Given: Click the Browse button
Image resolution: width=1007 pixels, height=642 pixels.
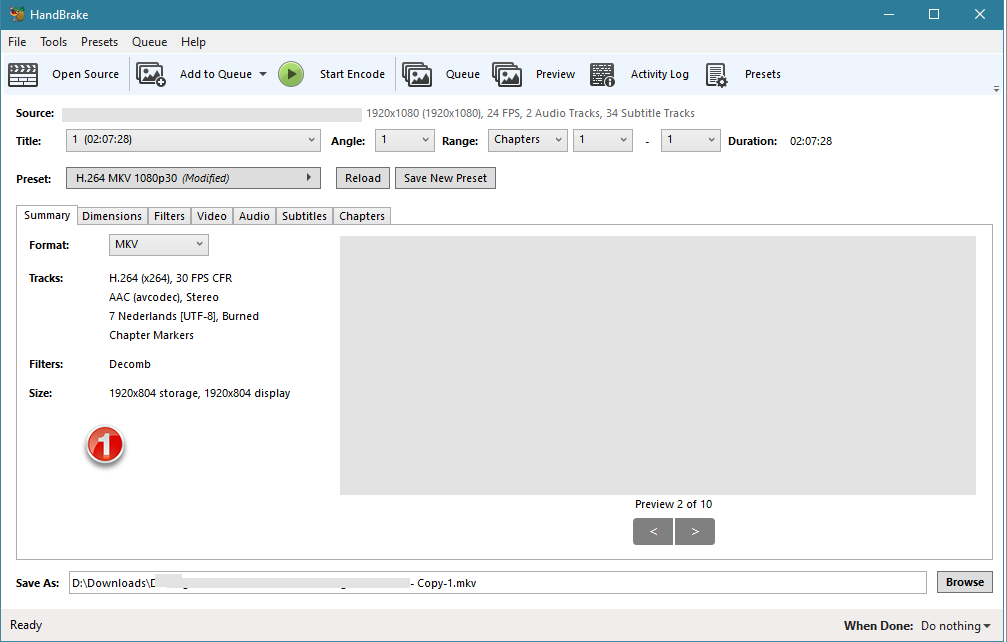Looking at the screenshot, I should (965, 582).
